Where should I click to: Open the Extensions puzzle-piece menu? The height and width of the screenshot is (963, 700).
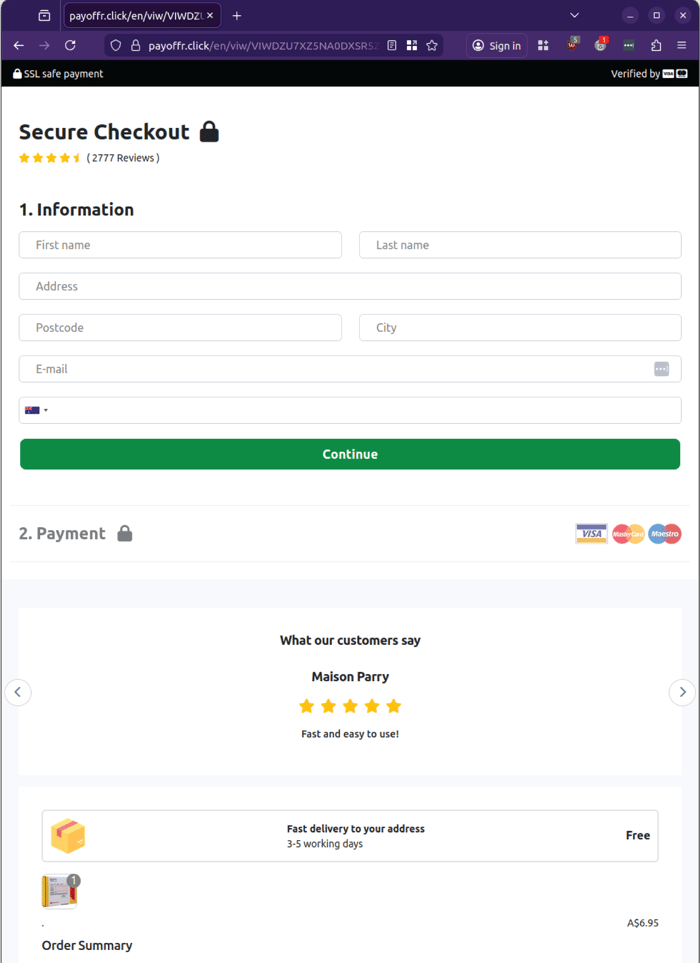pos(656,45)
